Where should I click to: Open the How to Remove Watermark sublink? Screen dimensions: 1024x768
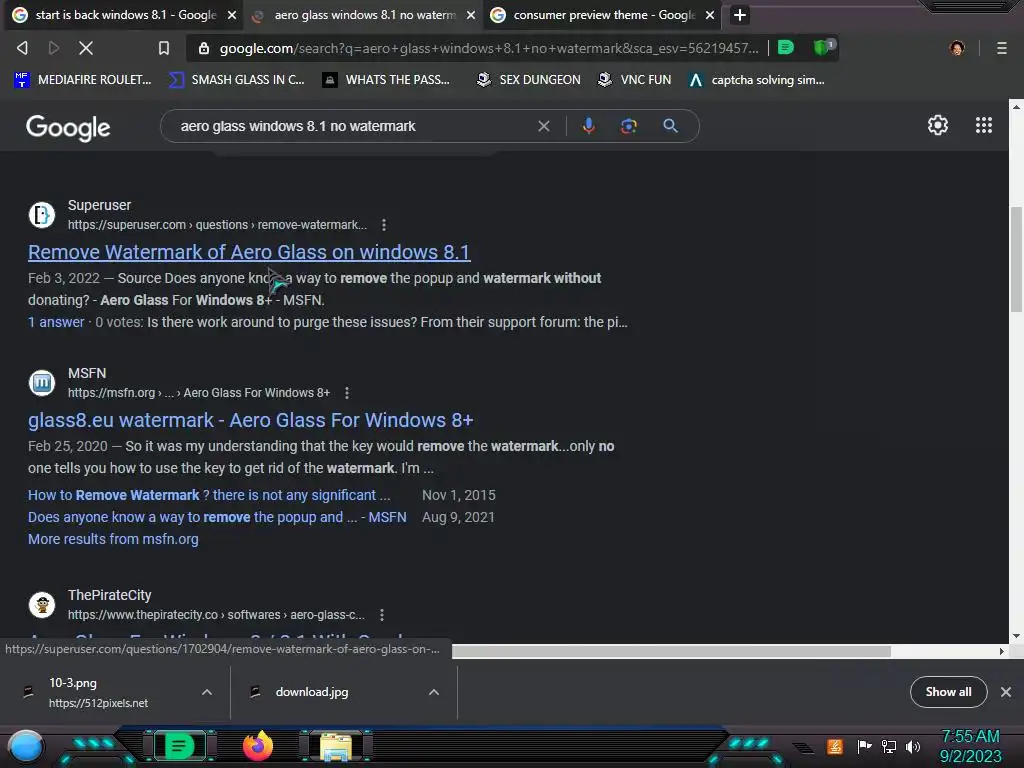point(209,495)
